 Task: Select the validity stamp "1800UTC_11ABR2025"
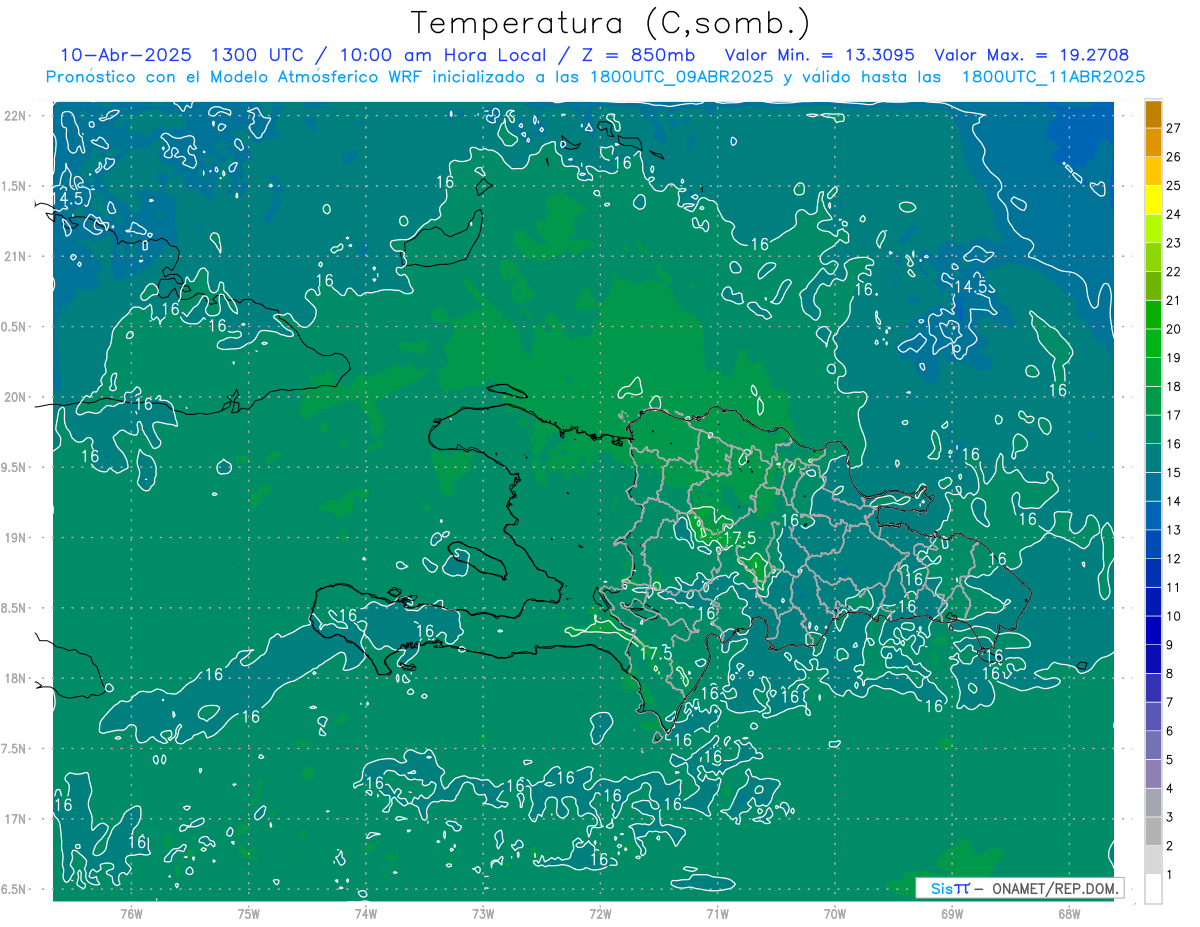coord(1053,77)
